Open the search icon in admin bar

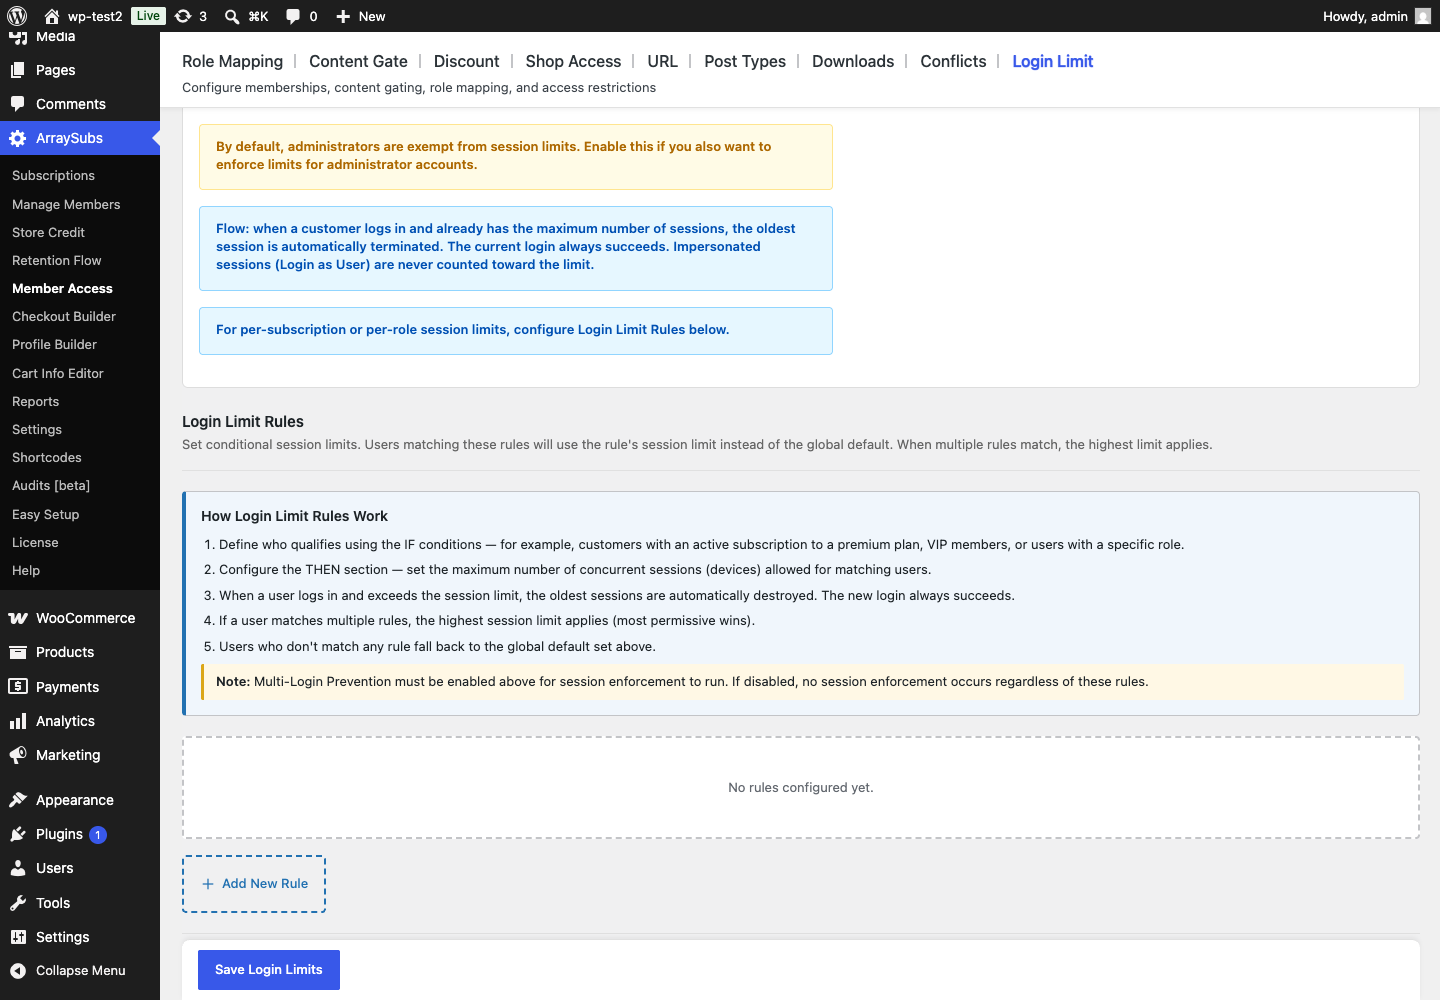(232, 16)
